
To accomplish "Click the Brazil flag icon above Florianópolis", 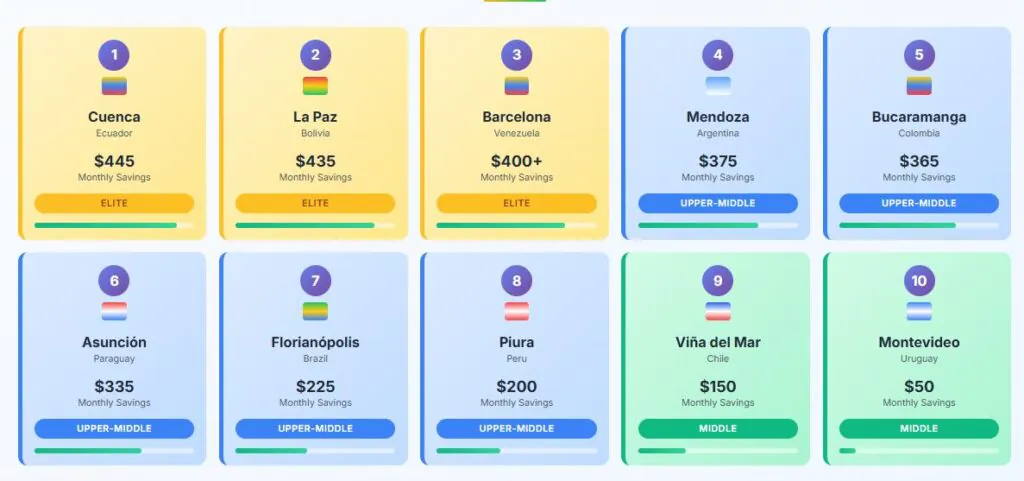I will tap(315, 311).
